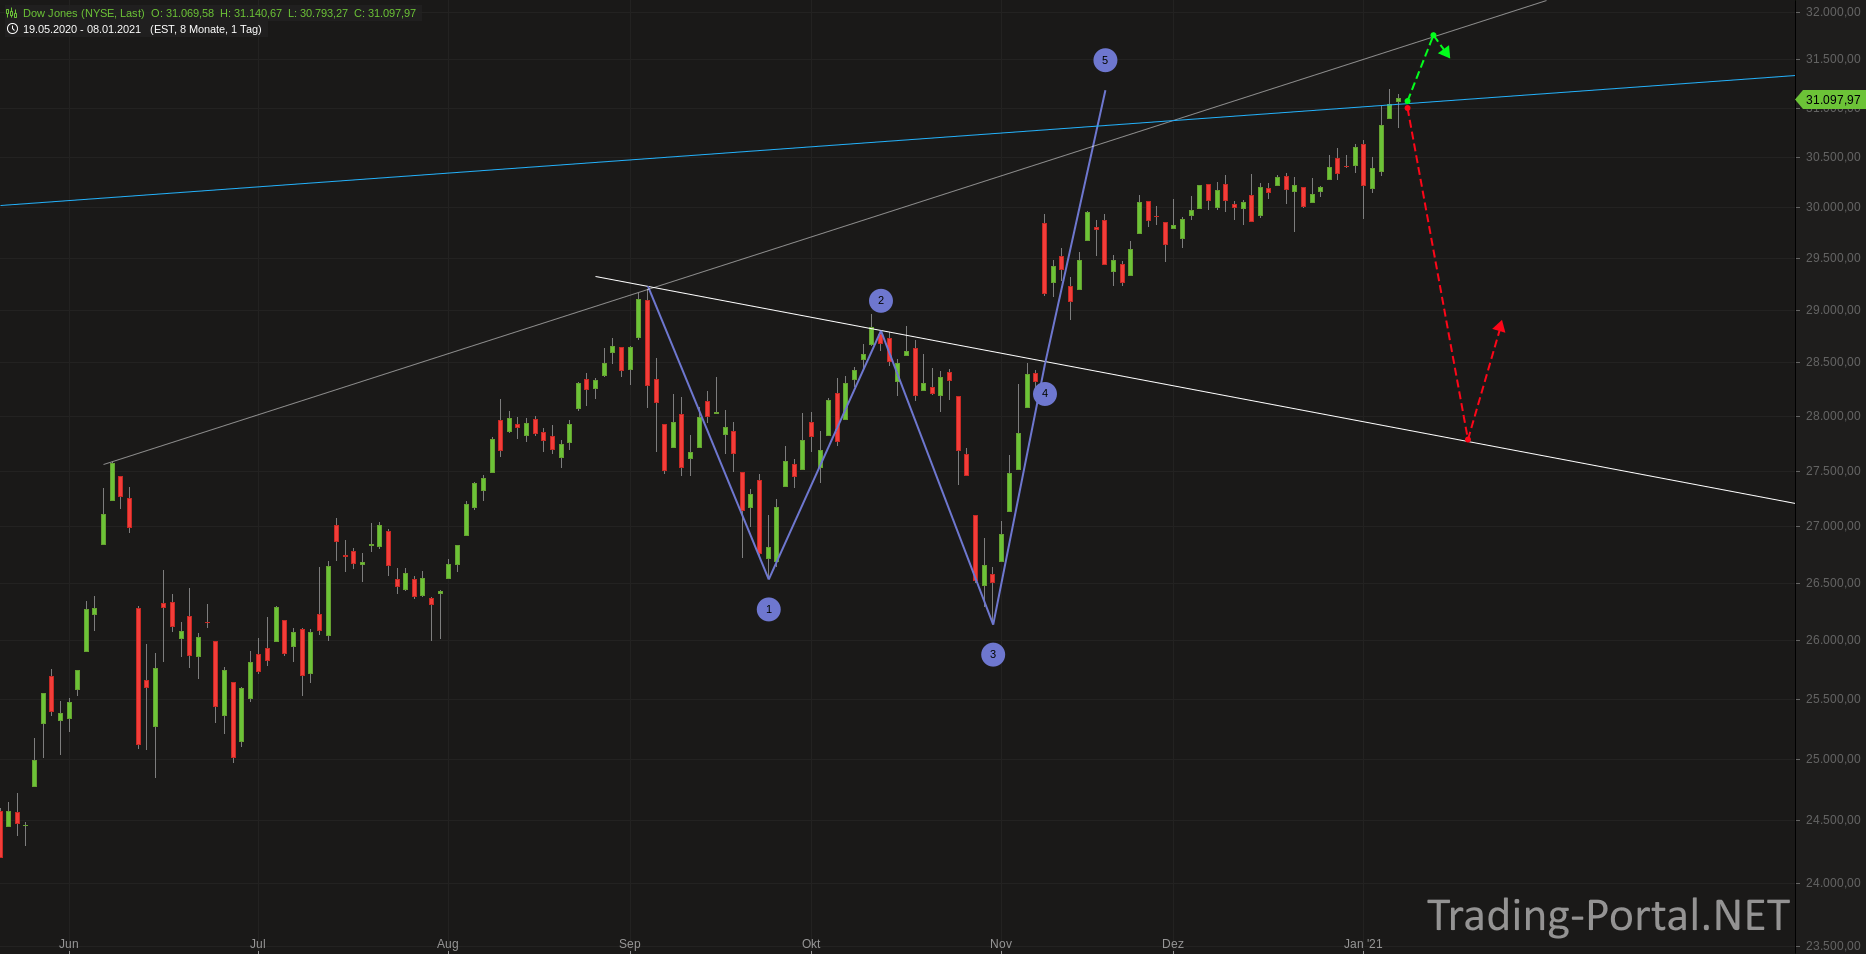Click the 28.500,00 price axis label

pyautogui.click(x=1833, y=362)
